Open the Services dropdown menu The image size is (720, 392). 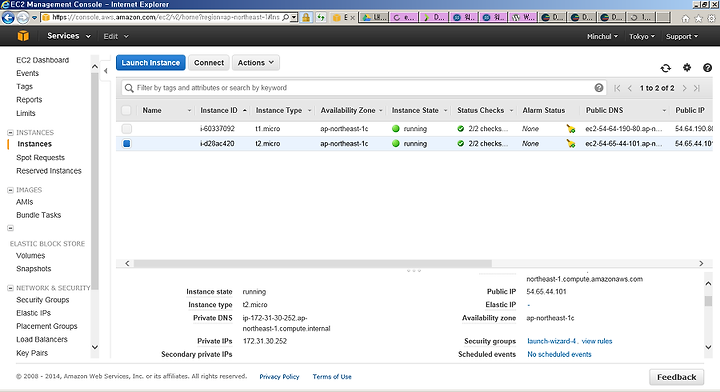69,36
